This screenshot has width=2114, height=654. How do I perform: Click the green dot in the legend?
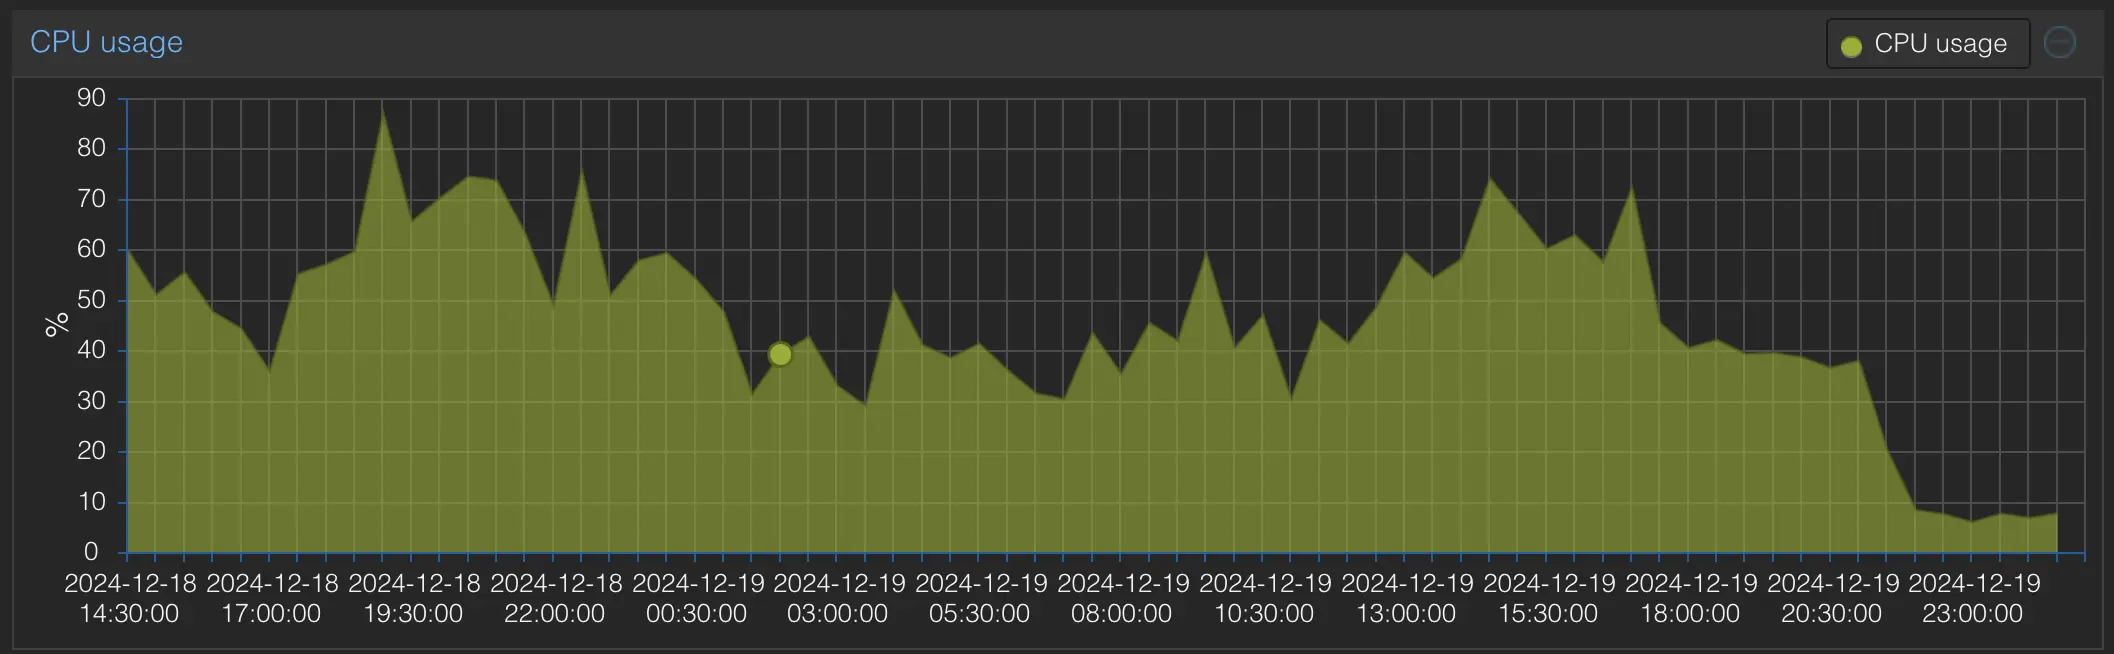point(1851,46)
